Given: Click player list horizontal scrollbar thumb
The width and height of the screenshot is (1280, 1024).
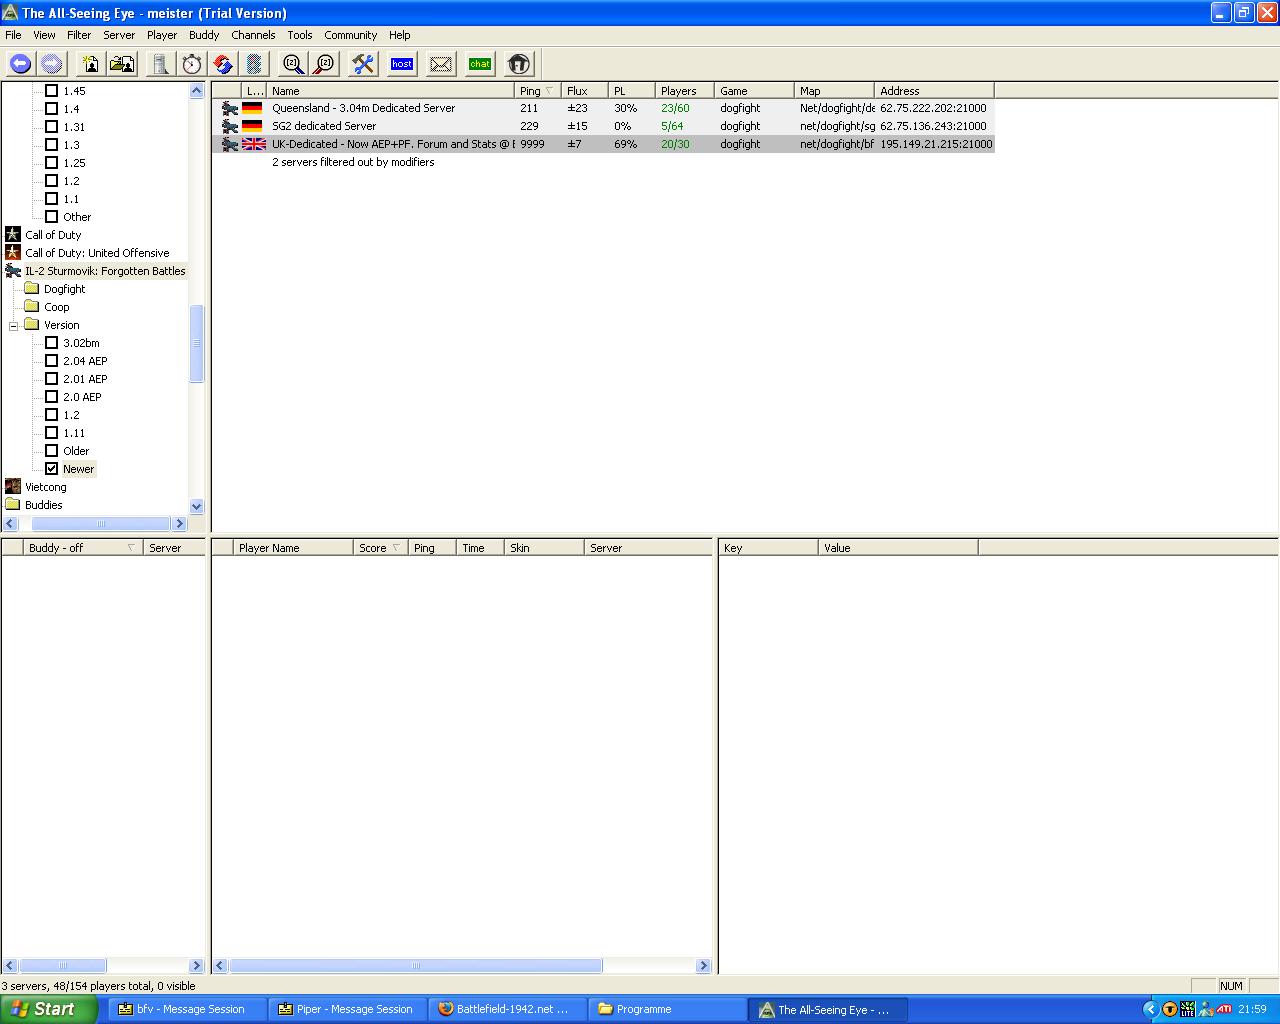Looking at the screenshot, I should (x=416, y=966).
